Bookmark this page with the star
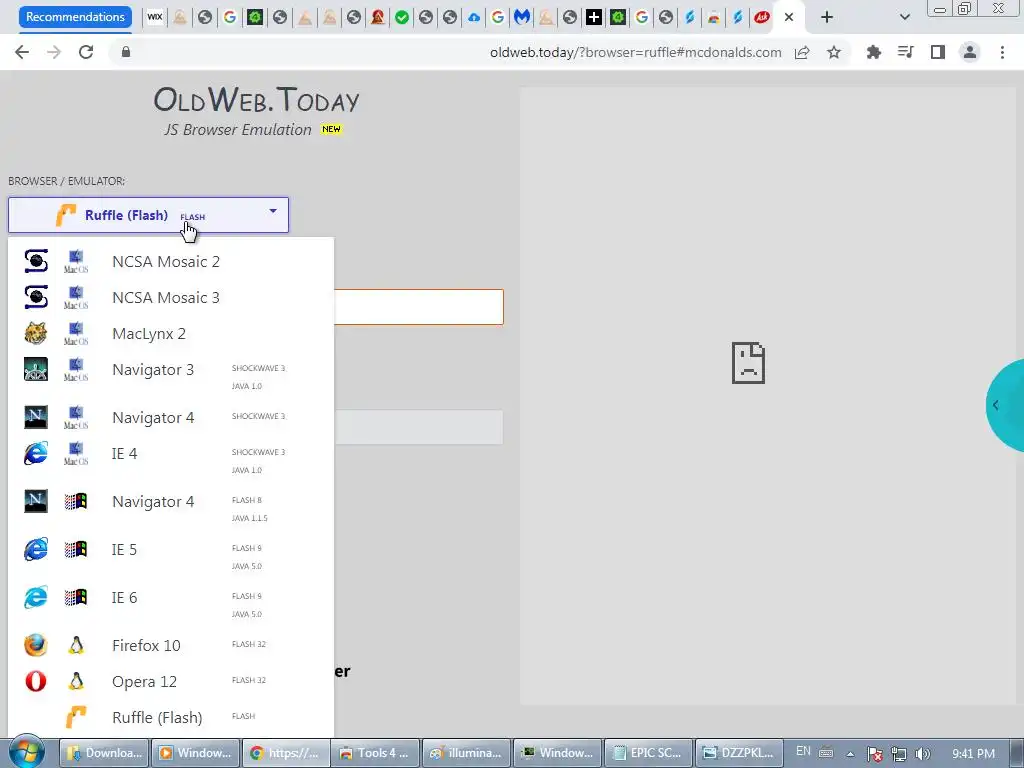This screenshot has width=1024, height=768. [x=834, y=52]
